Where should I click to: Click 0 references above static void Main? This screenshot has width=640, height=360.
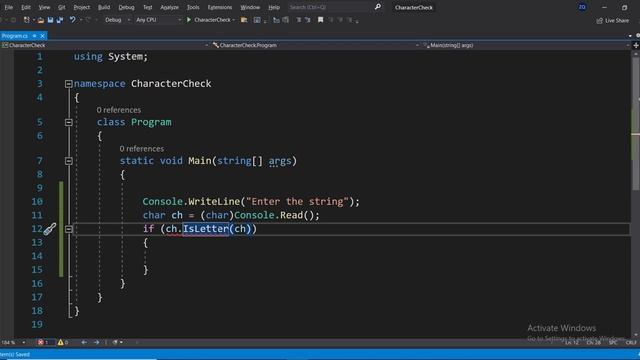(x=142, y=149)
